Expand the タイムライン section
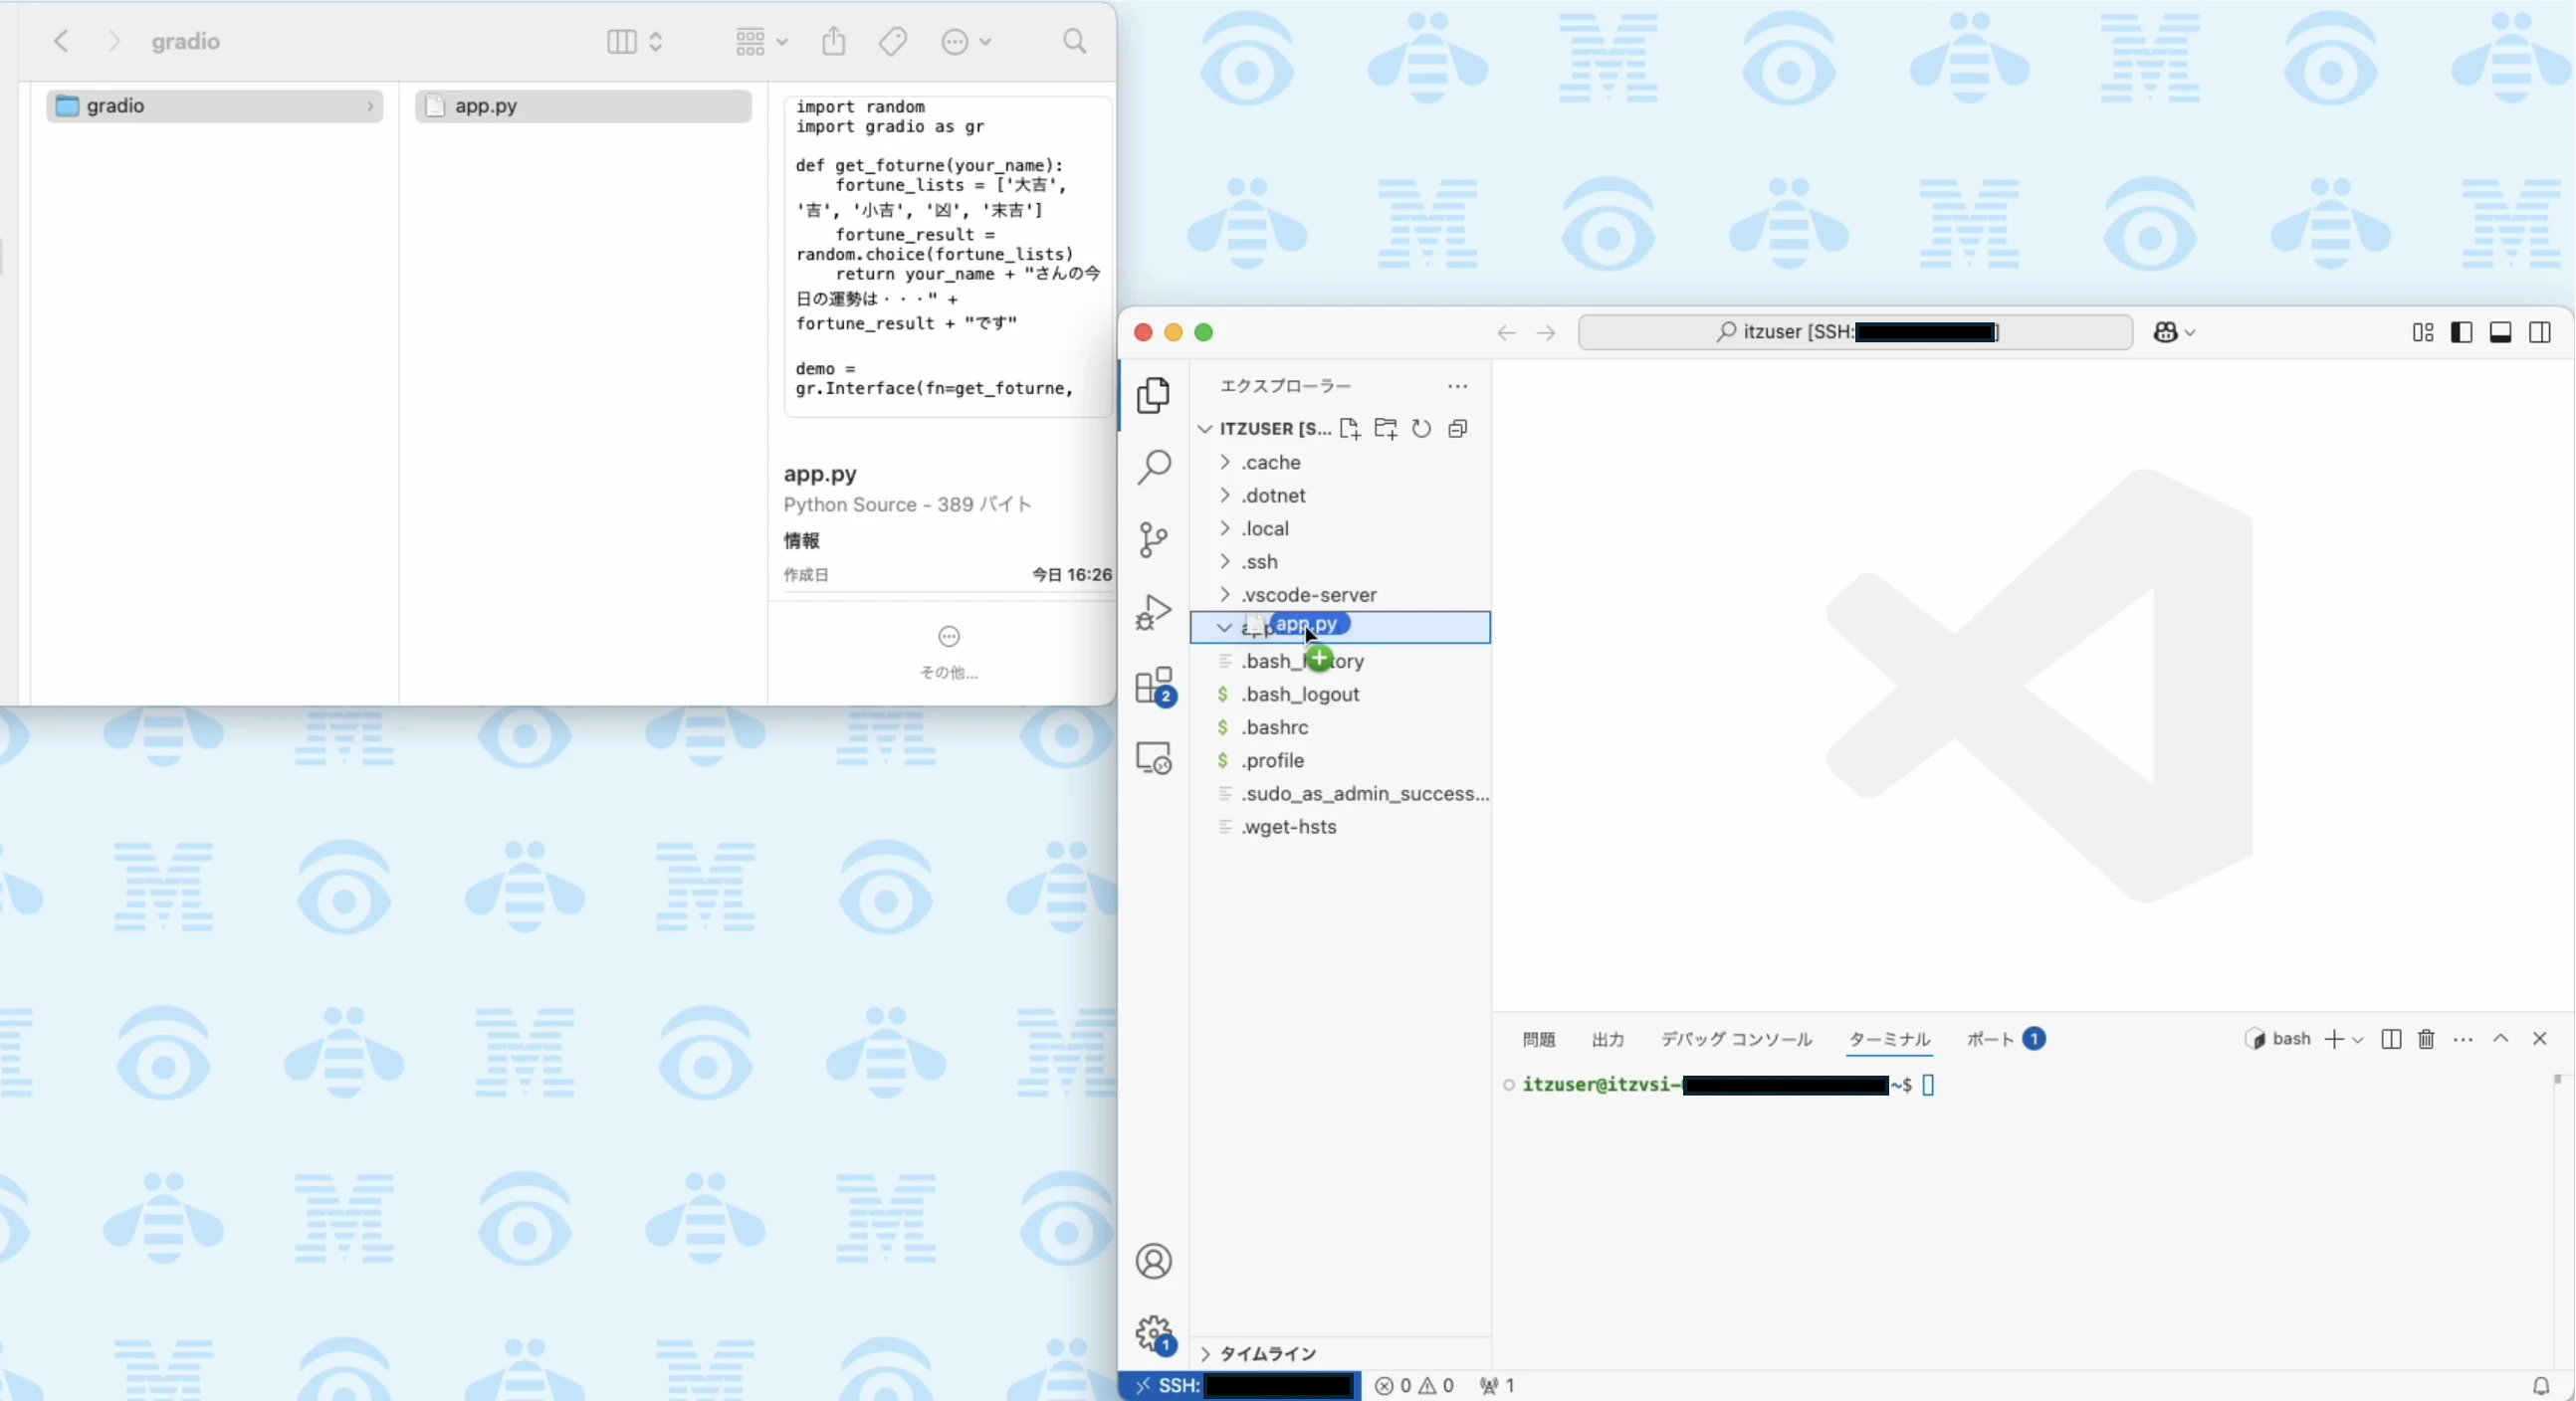Screen dimensions: 2576x1401 click(1340, 1354)
